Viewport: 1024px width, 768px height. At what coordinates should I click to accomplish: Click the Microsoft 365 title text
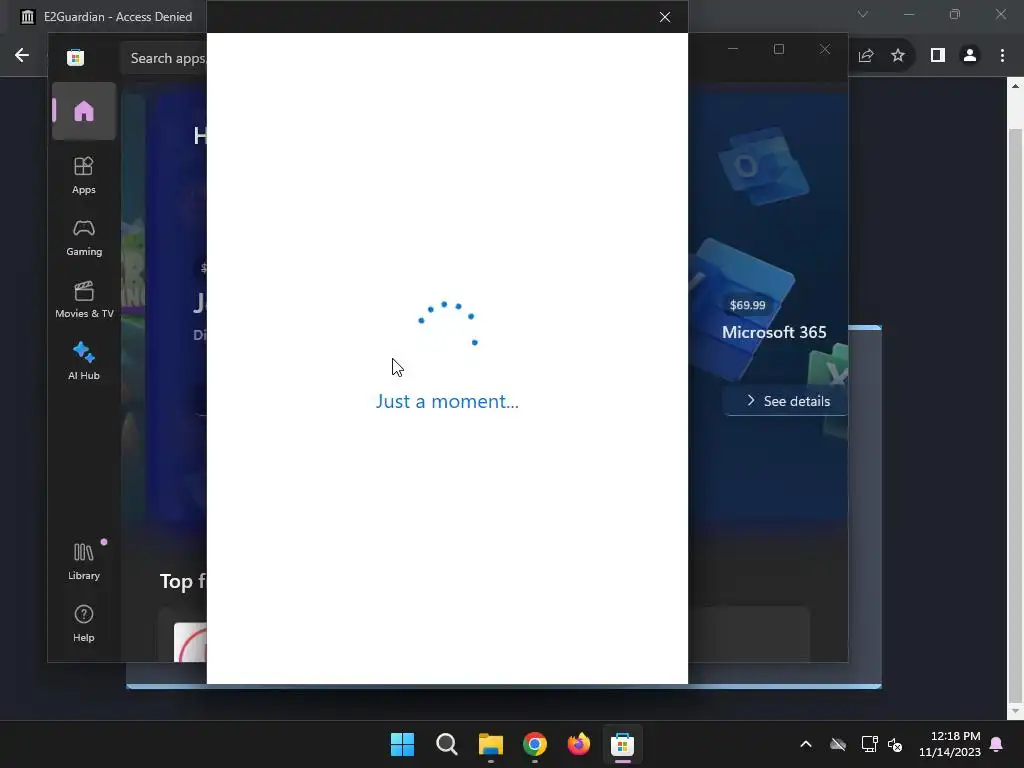coord(774,332)
